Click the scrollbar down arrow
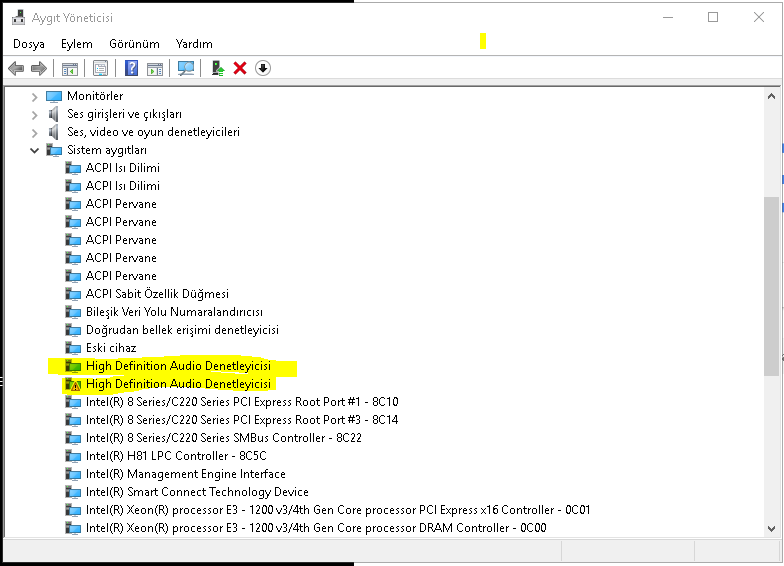 (771, 528)
